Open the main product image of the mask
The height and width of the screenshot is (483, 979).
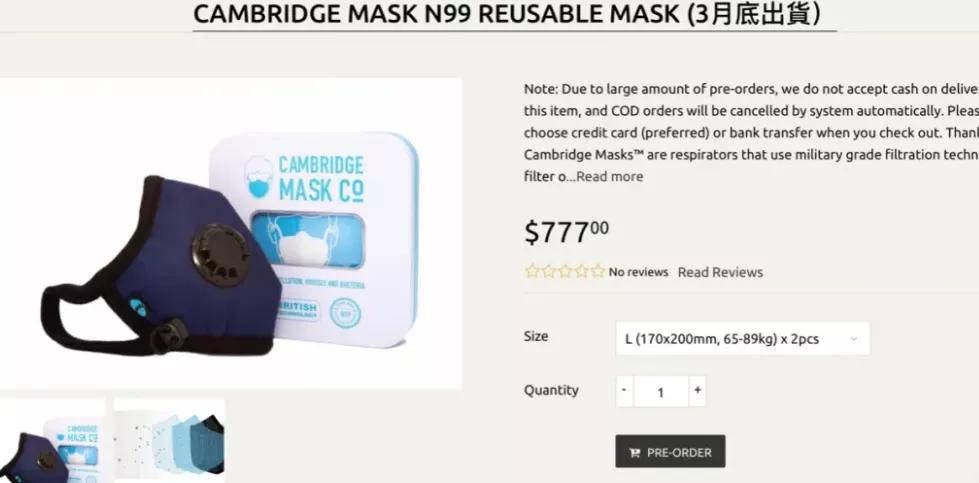pyautogui.click(x=230, y=233)
